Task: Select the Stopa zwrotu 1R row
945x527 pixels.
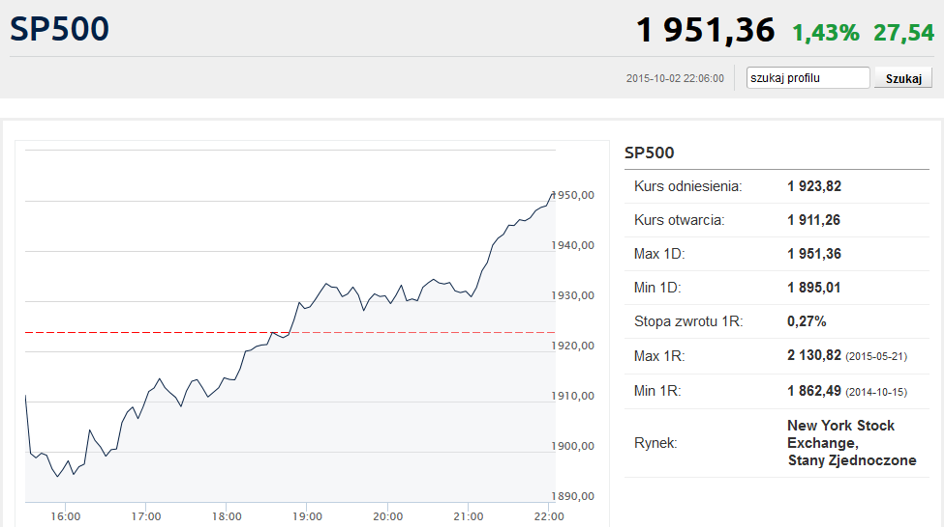Action: 688,322
